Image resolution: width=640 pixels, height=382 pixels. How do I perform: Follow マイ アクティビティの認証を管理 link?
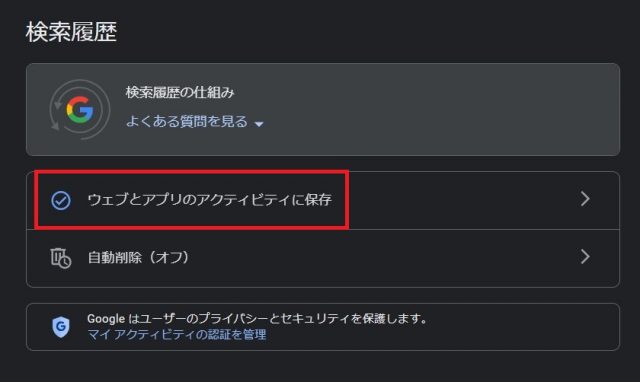[177, 335]
